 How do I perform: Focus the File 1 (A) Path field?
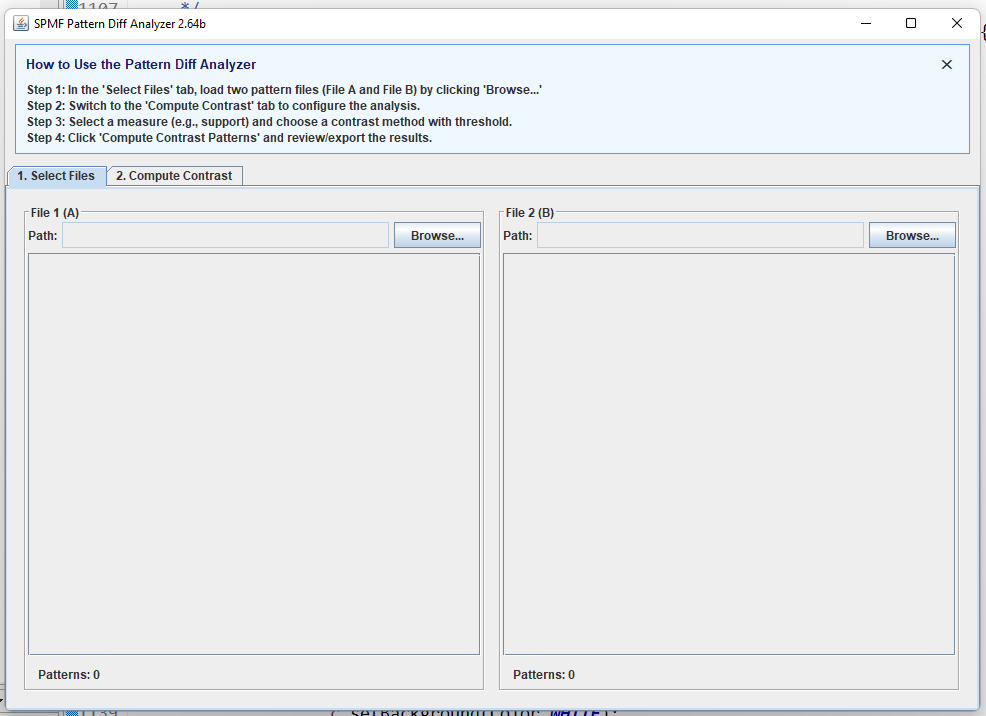click(x=225, y=236)
